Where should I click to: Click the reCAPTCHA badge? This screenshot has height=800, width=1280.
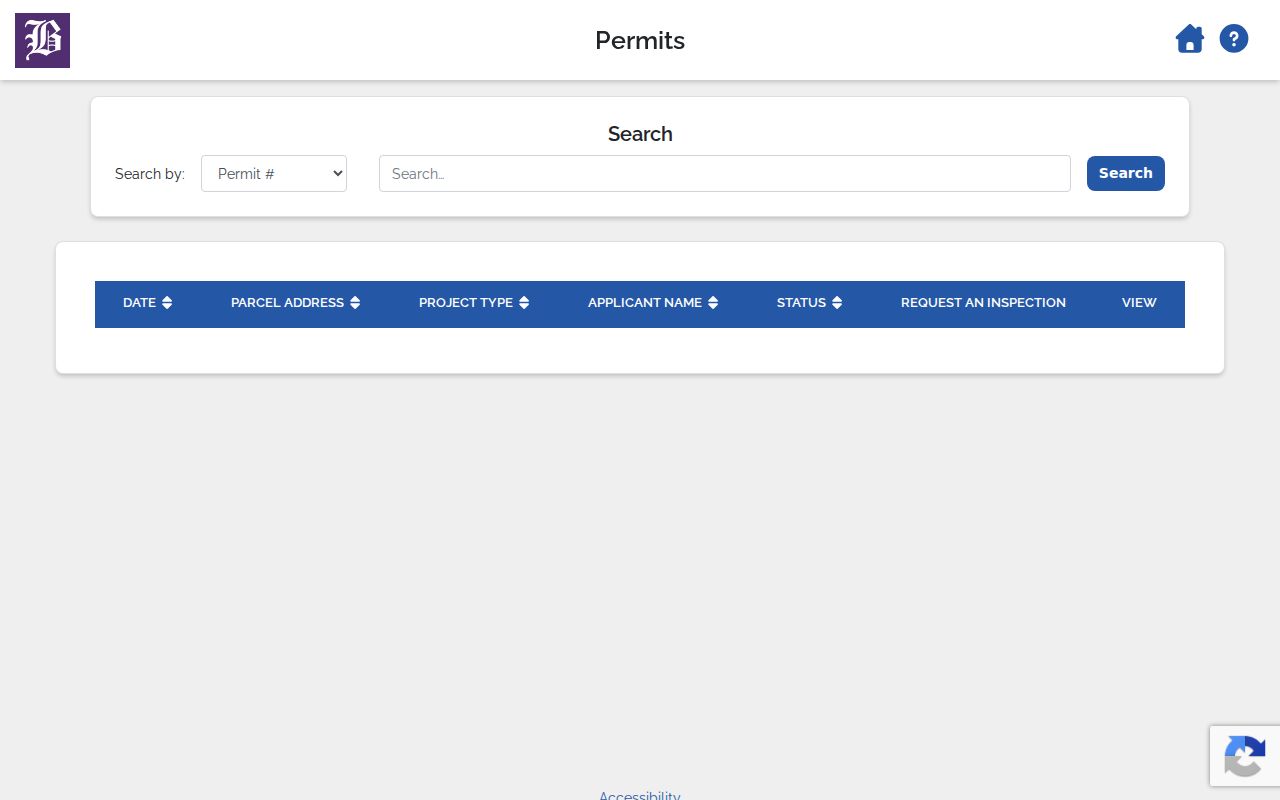1245,756
